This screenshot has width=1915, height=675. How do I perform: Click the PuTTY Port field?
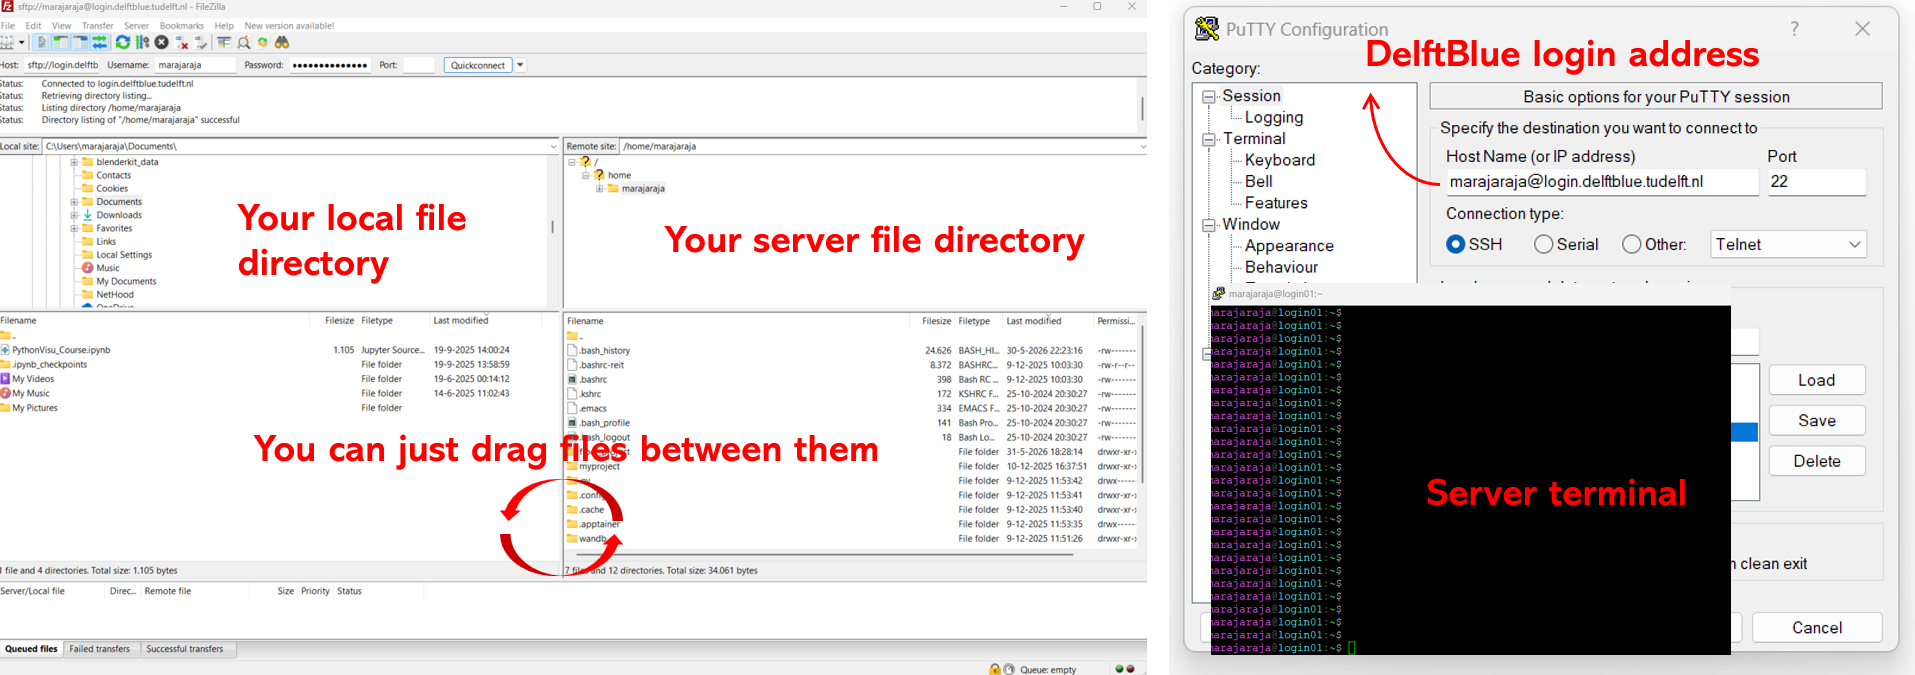tap(1817, 182)
